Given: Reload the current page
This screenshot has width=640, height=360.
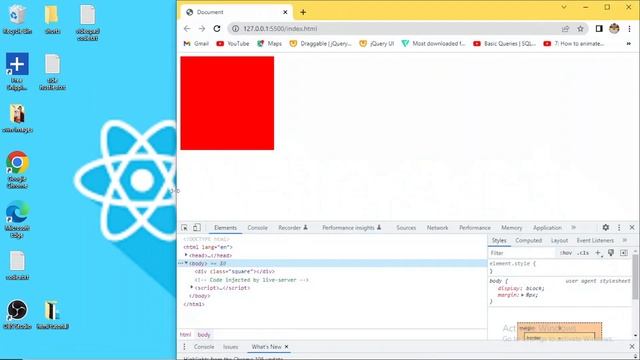Looking at the screenshot, I should coord(217,29).
